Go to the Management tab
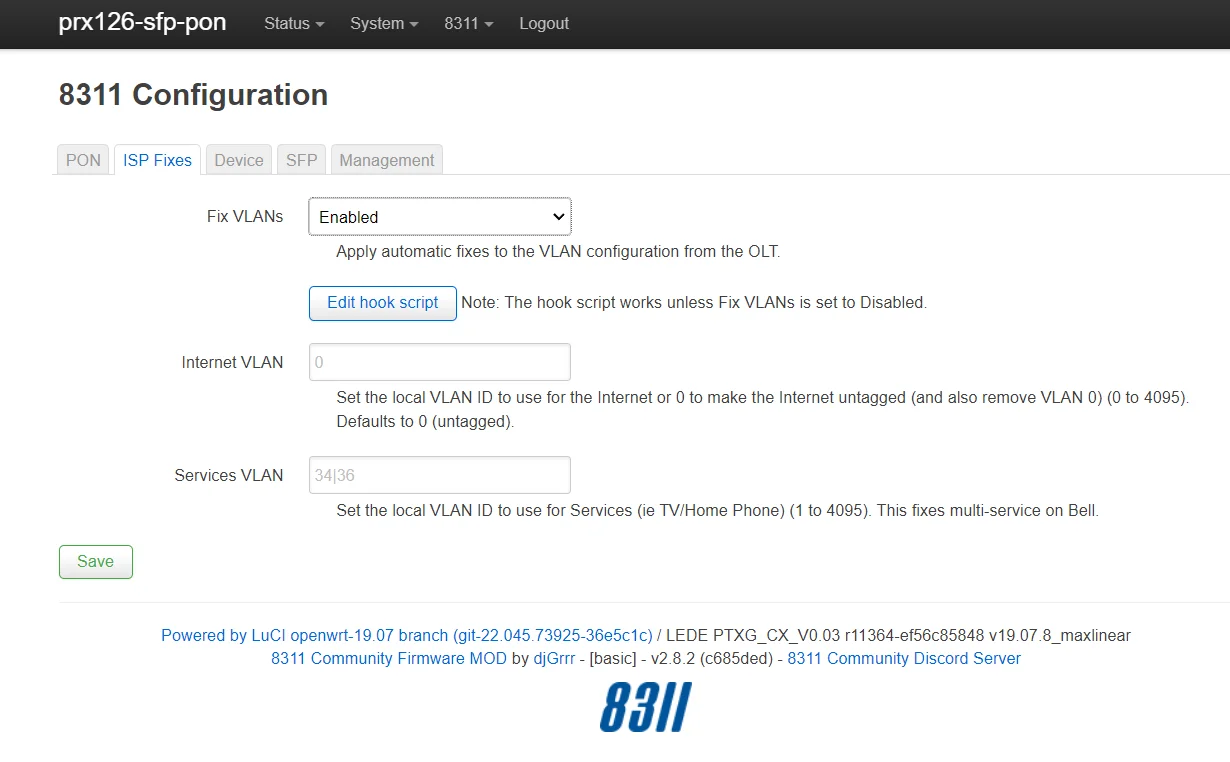1230x762 pixels. [387, 160]
